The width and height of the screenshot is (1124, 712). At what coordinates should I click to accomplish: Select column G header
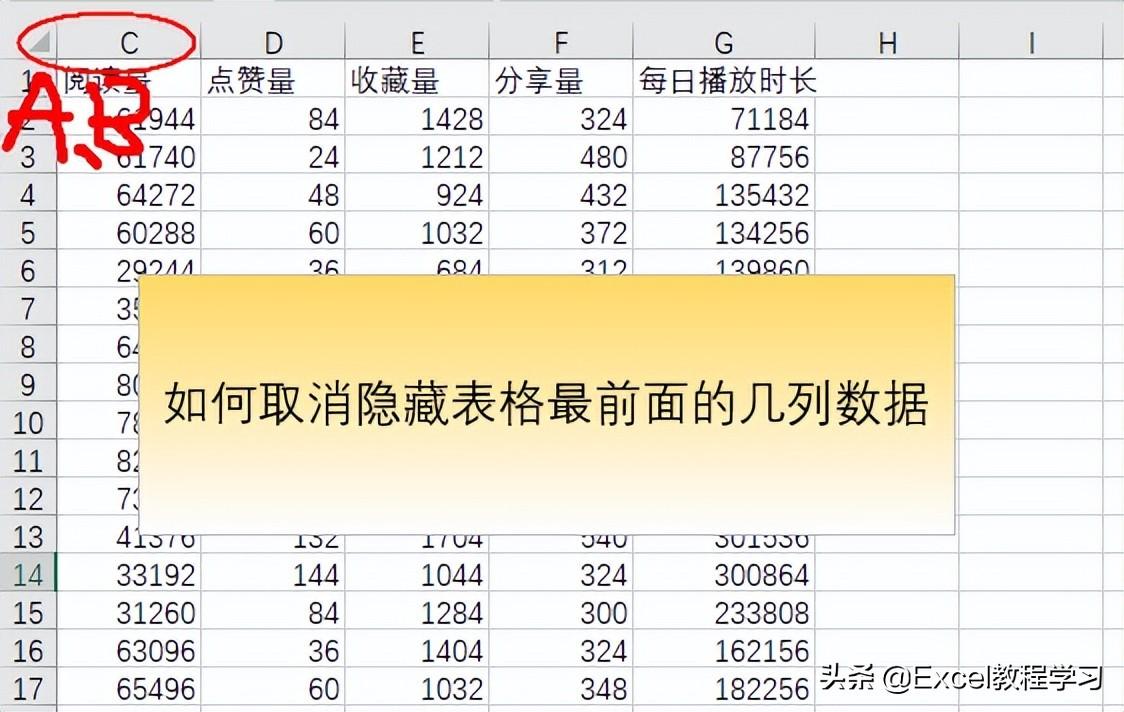pos(724,42)
